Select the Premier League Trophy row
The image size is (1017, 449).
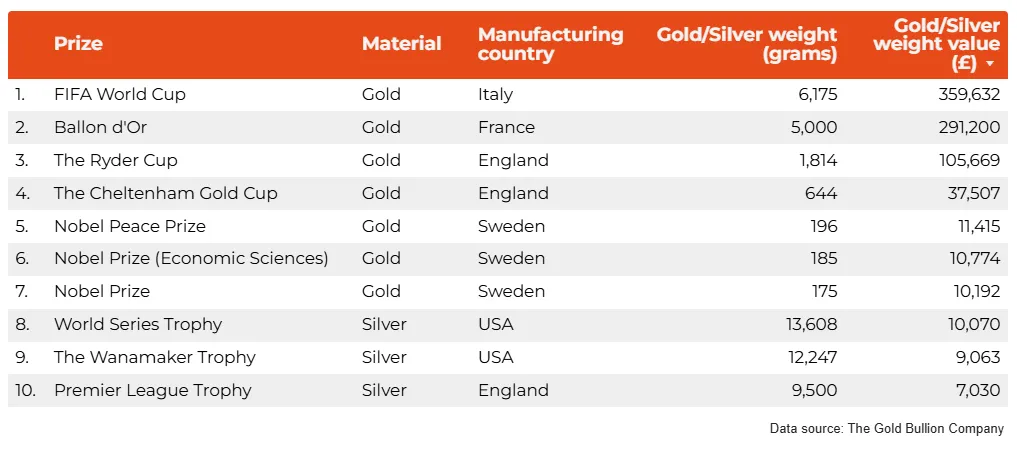(x=152, y=390)
